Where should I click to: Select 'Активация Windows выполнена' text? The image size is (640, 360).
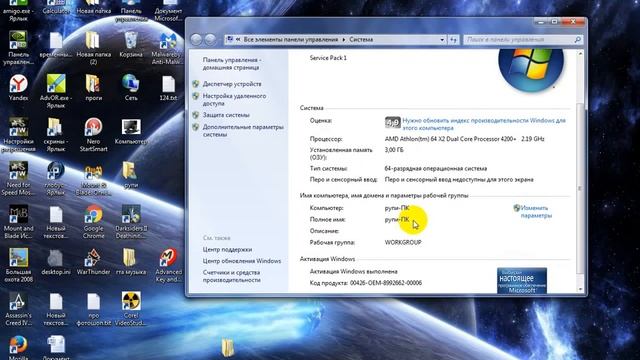point(353,271)
